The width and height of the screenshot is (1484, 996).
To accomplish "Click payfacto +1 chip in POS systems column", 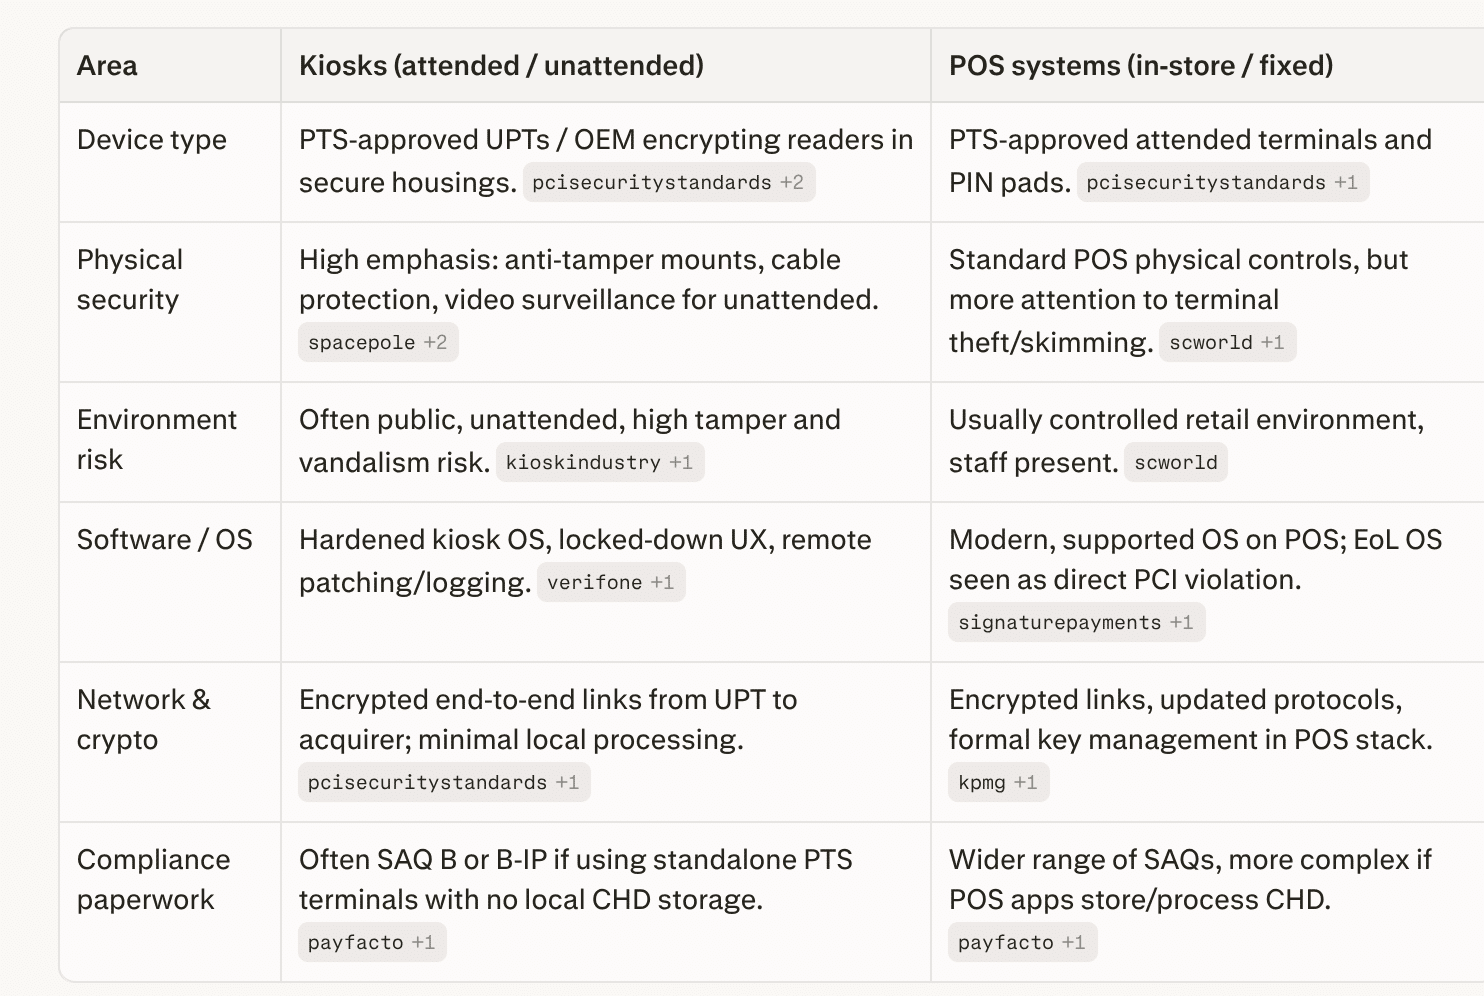I will point(1021,942).
